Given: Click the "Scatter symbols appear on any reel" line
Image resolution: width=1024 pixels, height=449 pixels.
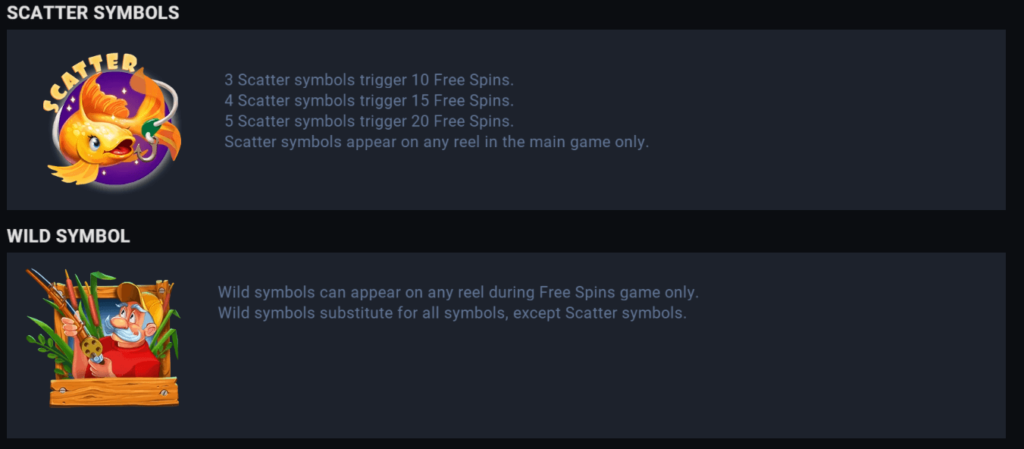Looking at the screenshot, I should coord(437,142).
